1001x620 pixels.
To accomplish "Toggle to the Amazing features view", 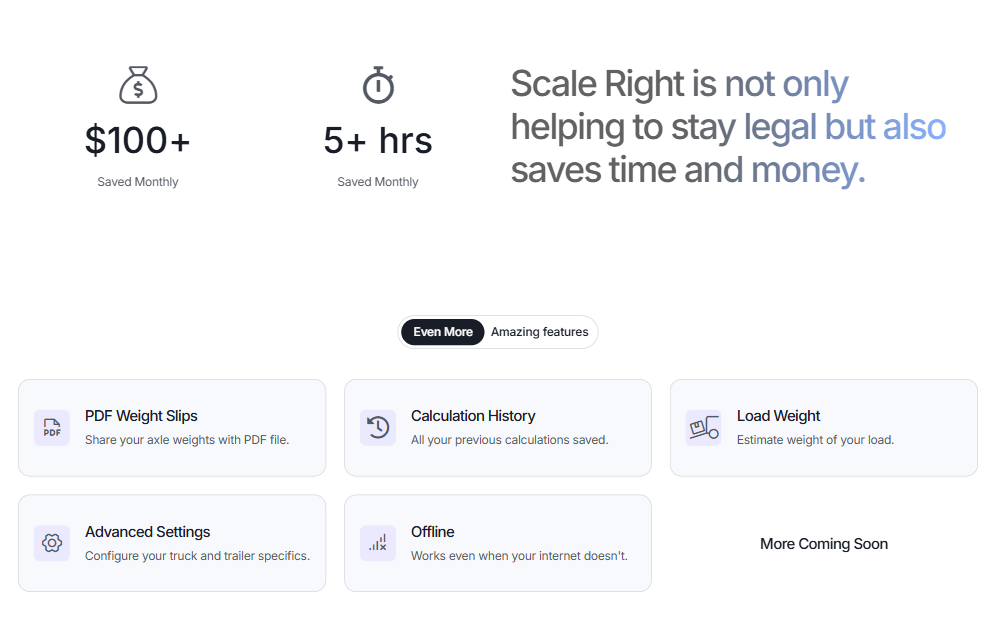I will click(539, 331).
